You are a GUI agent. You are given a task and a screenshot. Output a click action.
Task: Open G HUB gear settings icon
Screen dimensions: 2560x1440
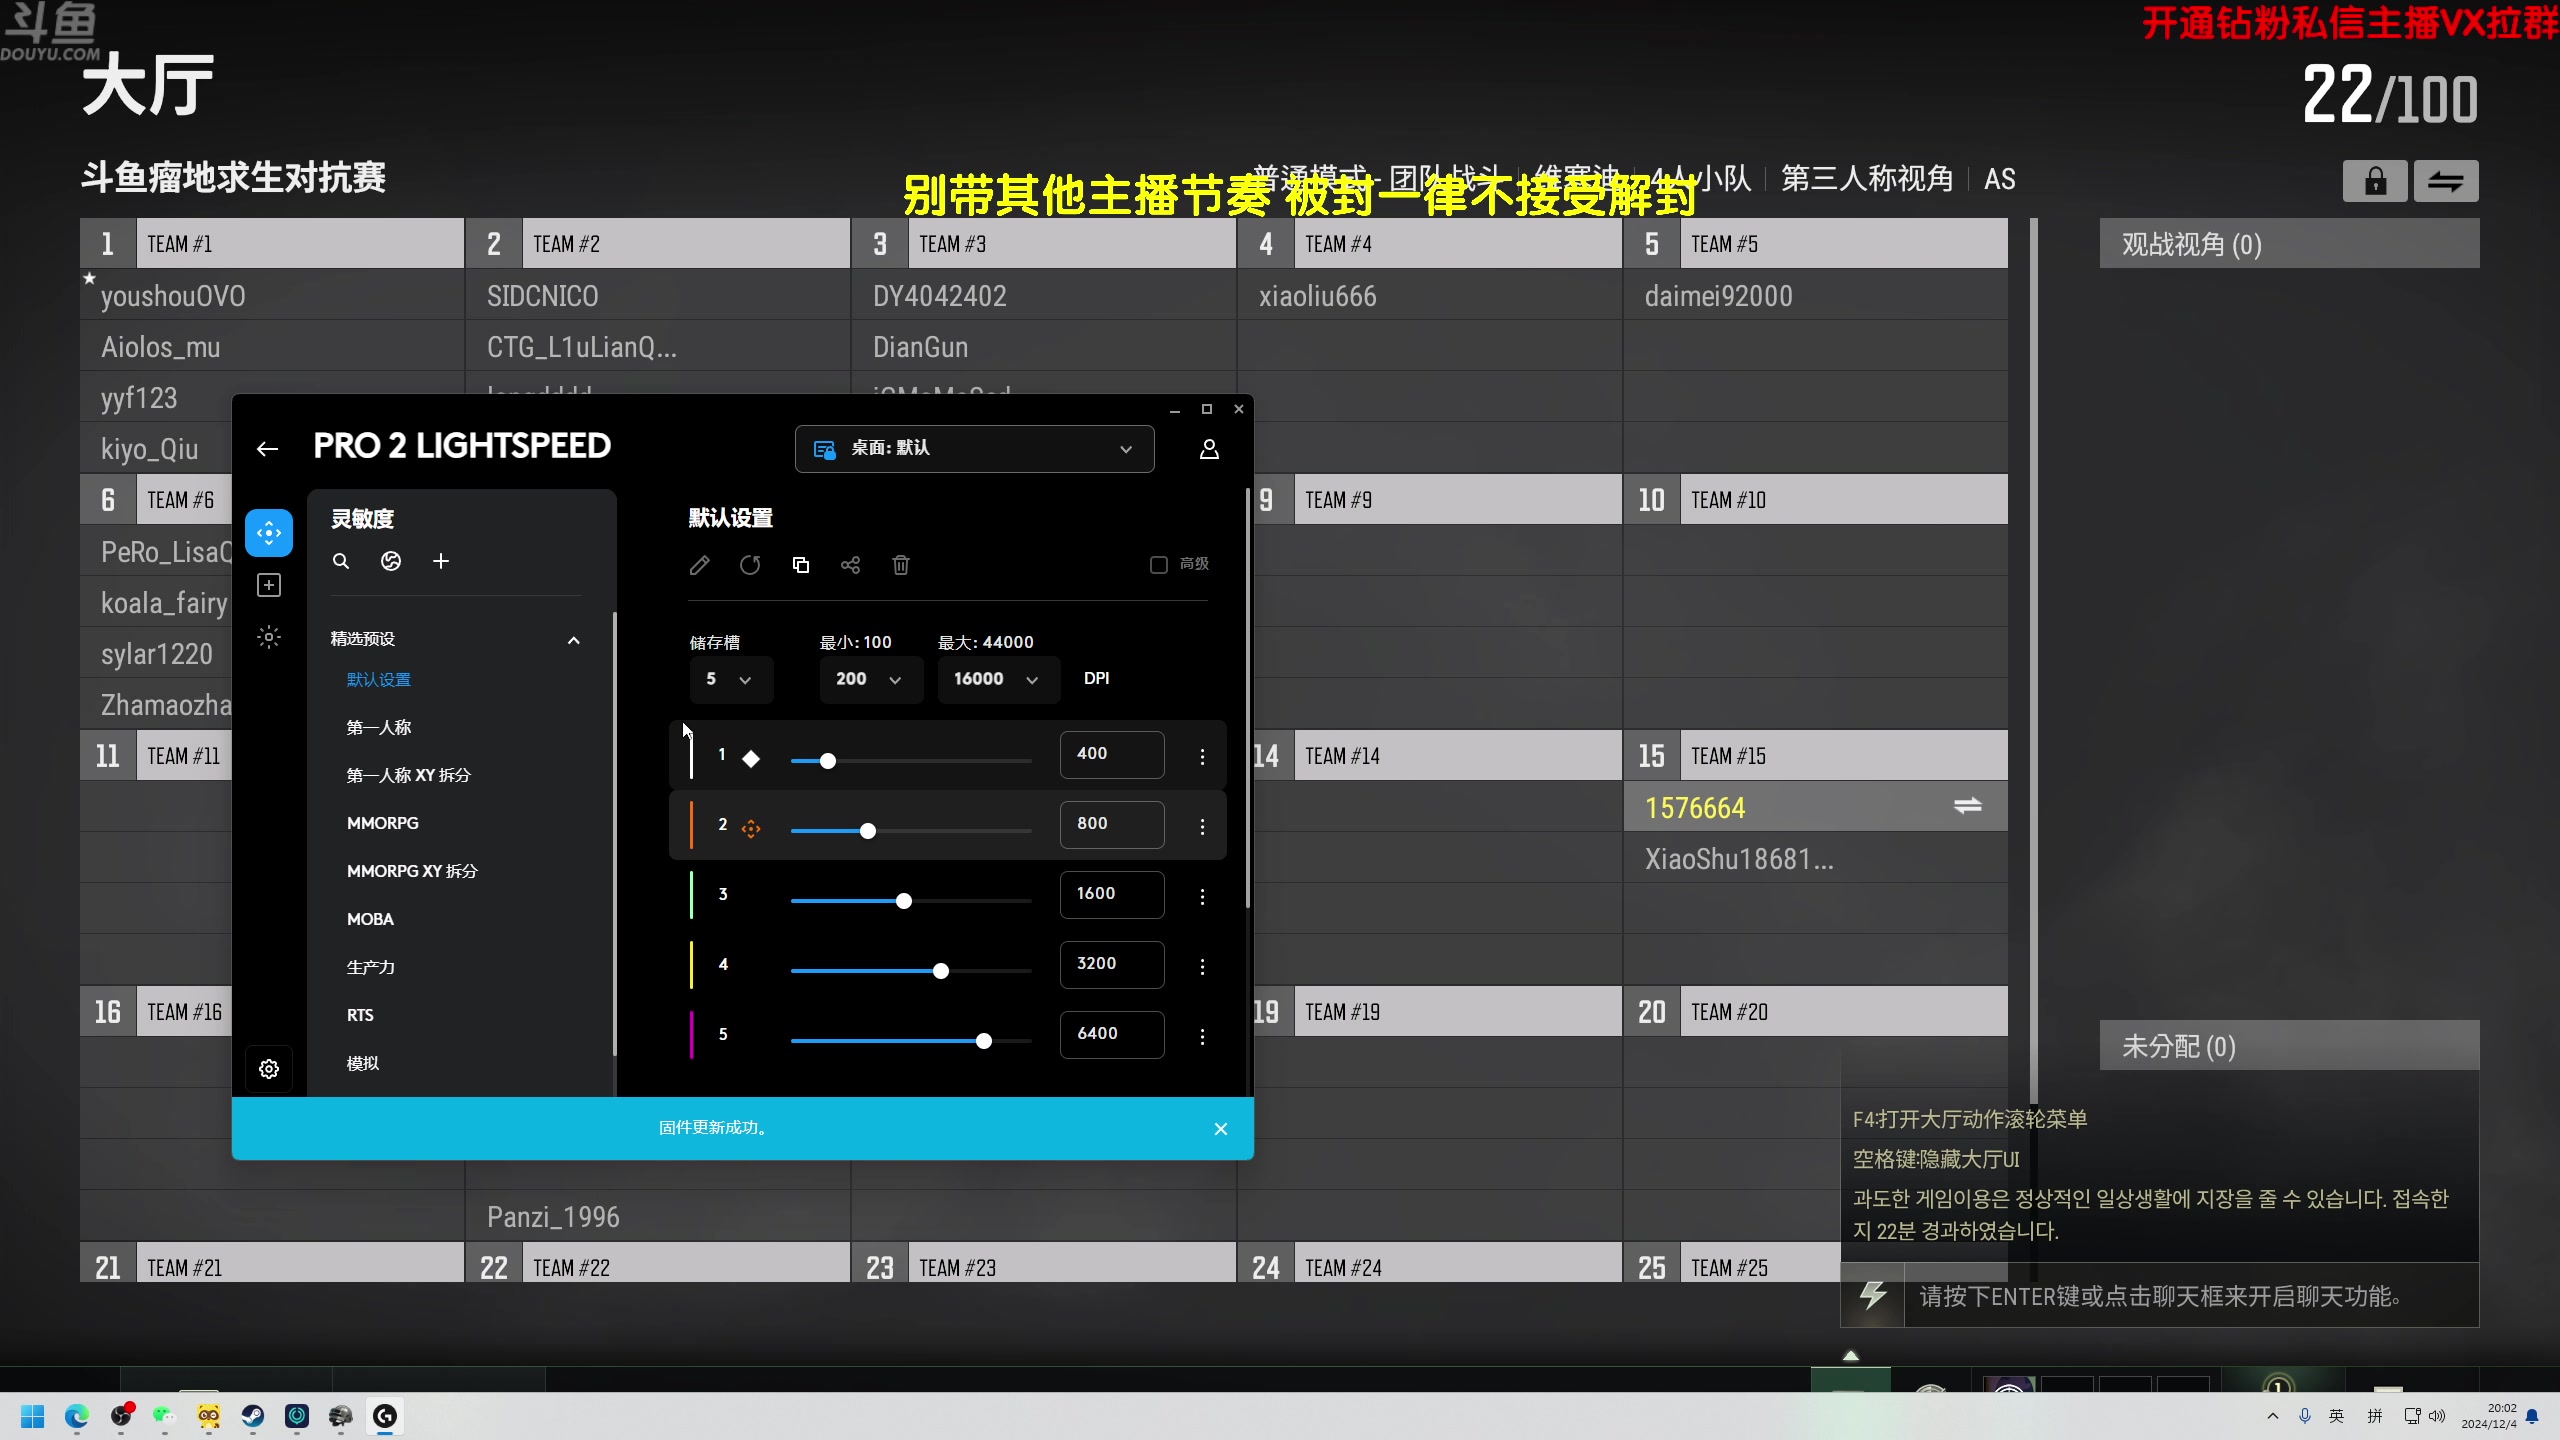tap(269, 1069)
